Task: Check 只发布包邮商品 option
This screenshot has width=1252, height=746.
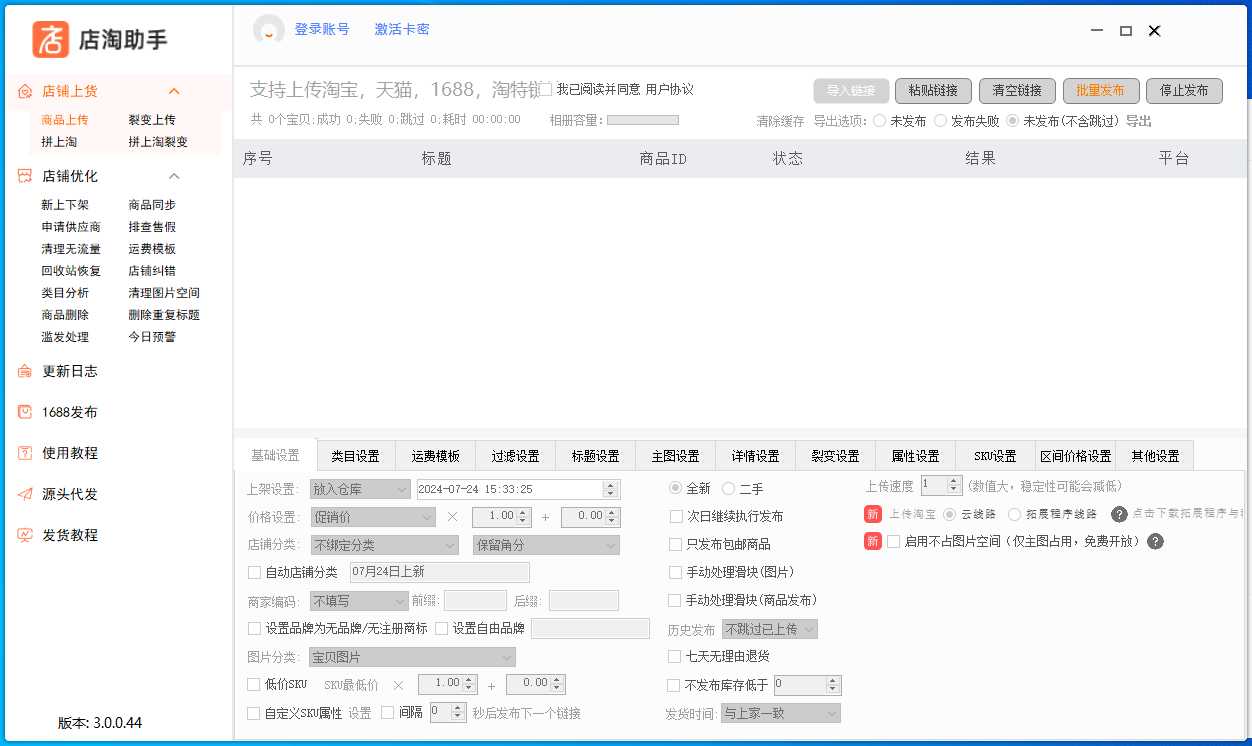Action: (x=675, y=545)
